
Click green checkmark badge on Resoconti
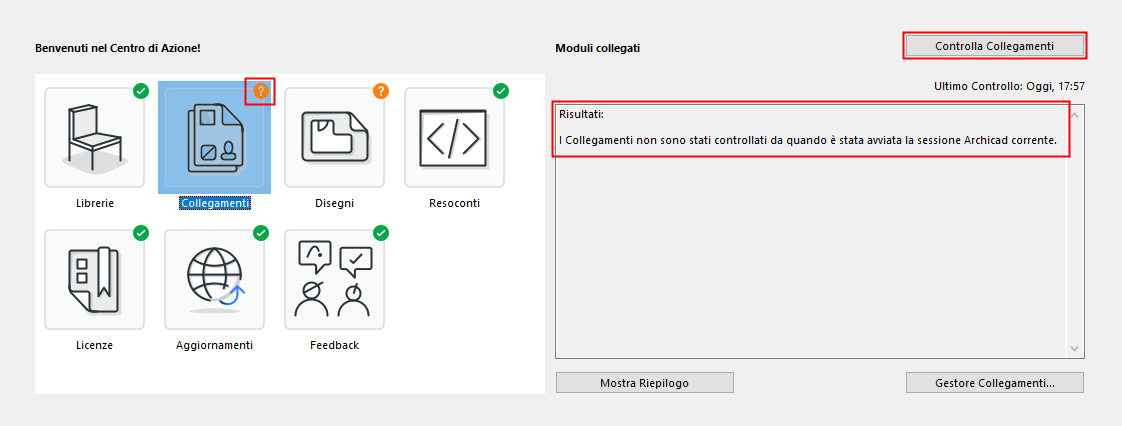pyautogui.click(x=501, y=91)
